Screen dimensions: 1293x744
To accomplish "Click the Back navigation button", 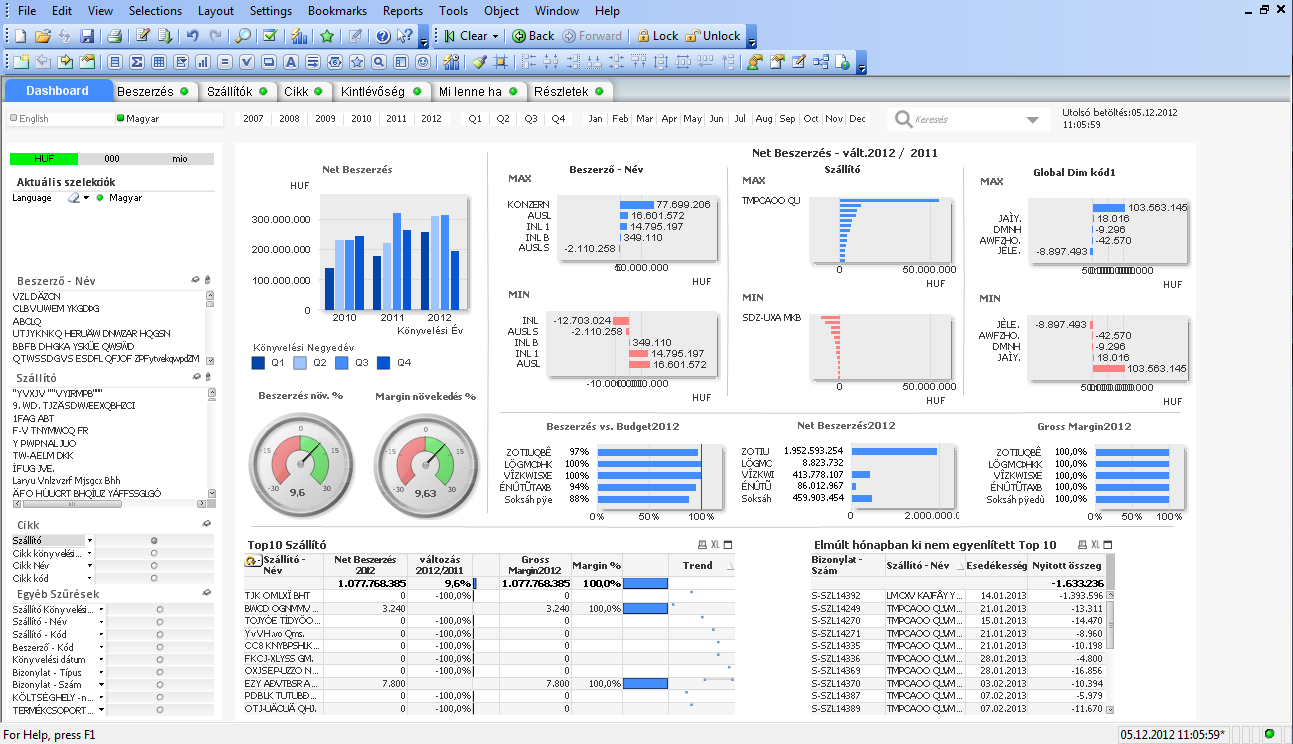I will [533, 36].
